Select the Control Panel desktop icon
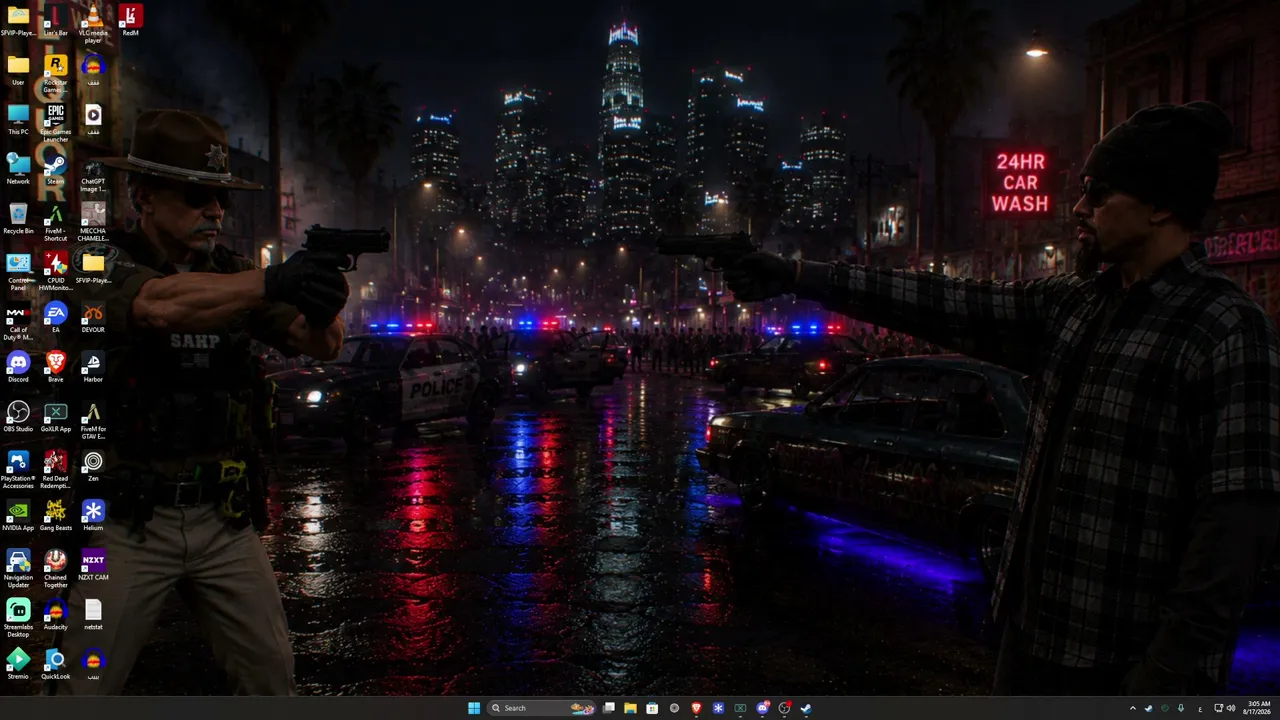 [18, 271]
